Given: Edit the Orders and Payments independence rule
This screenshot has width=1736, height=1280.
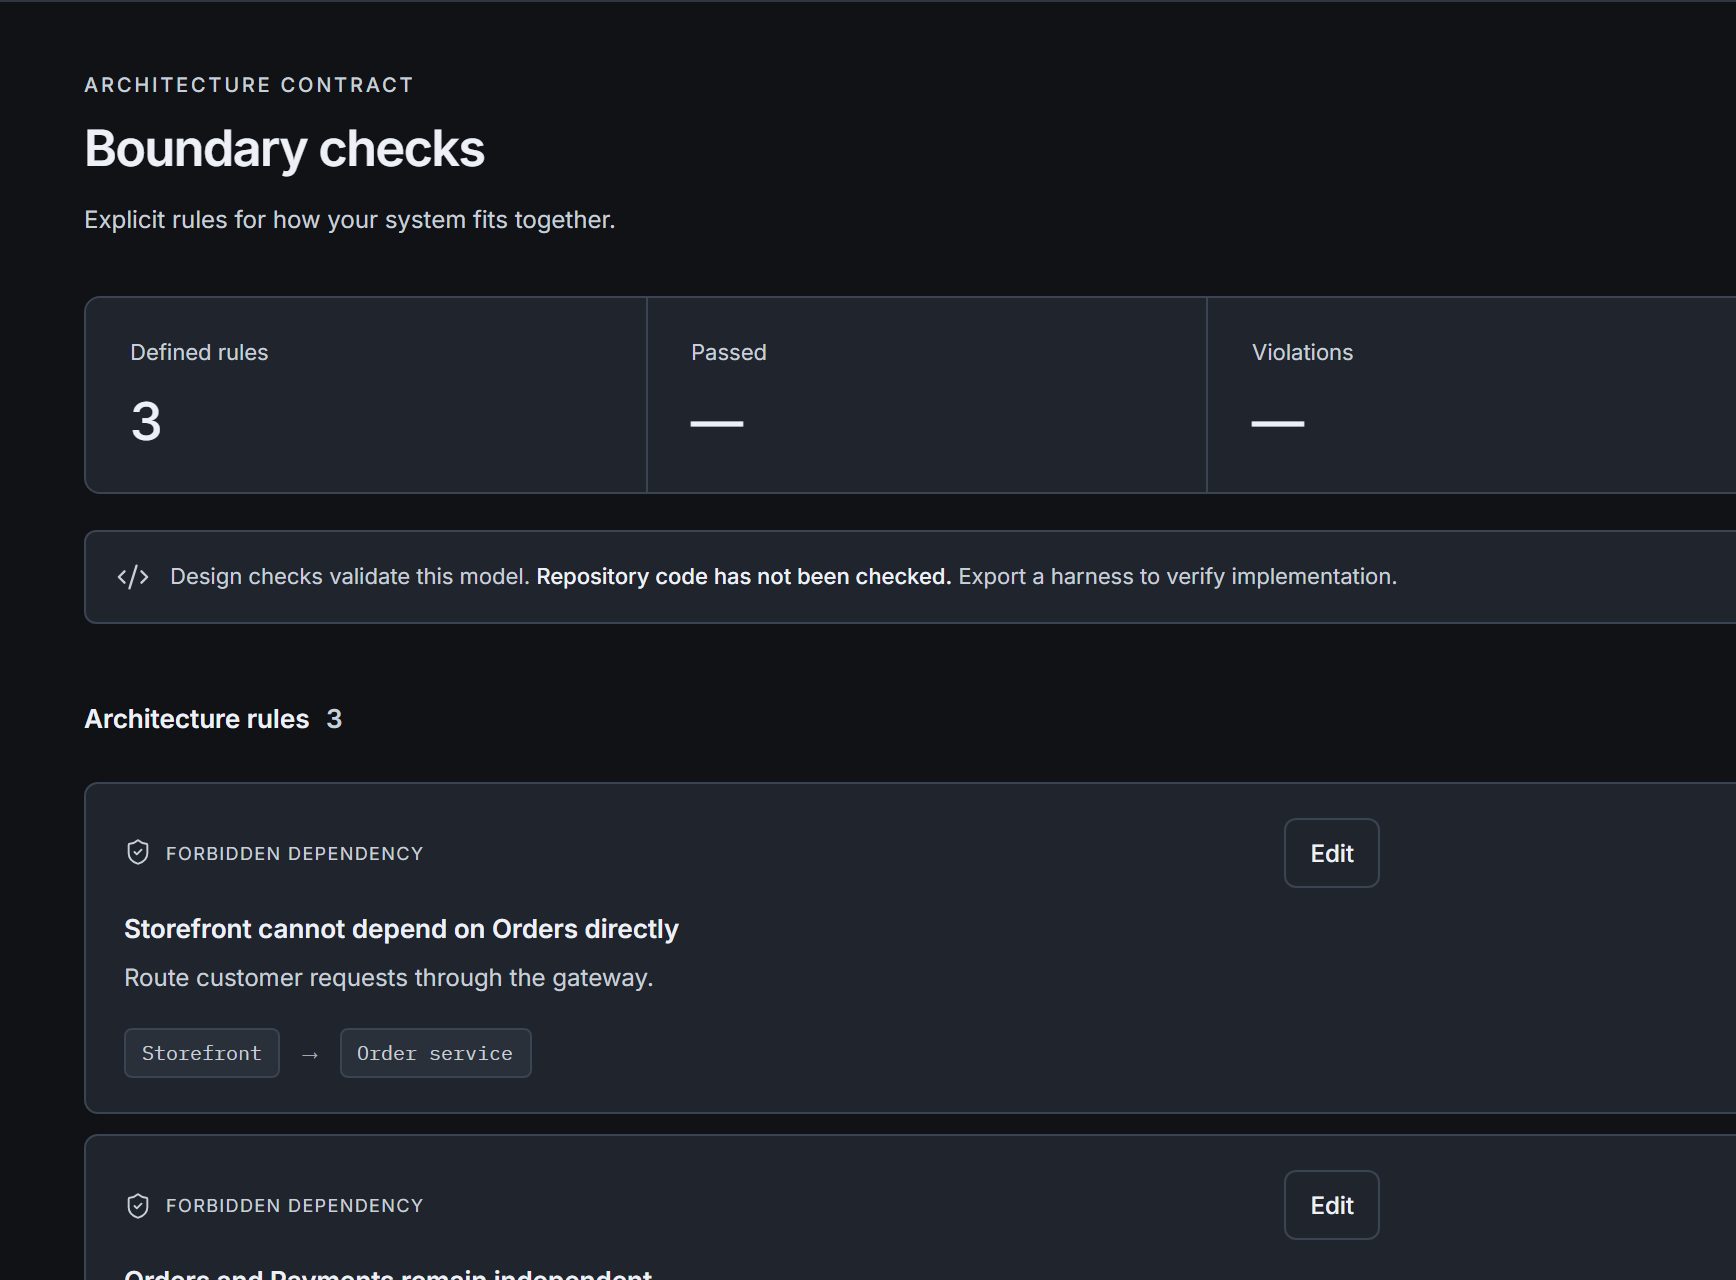Looking at the screenshot, I should [1332, 1205].
